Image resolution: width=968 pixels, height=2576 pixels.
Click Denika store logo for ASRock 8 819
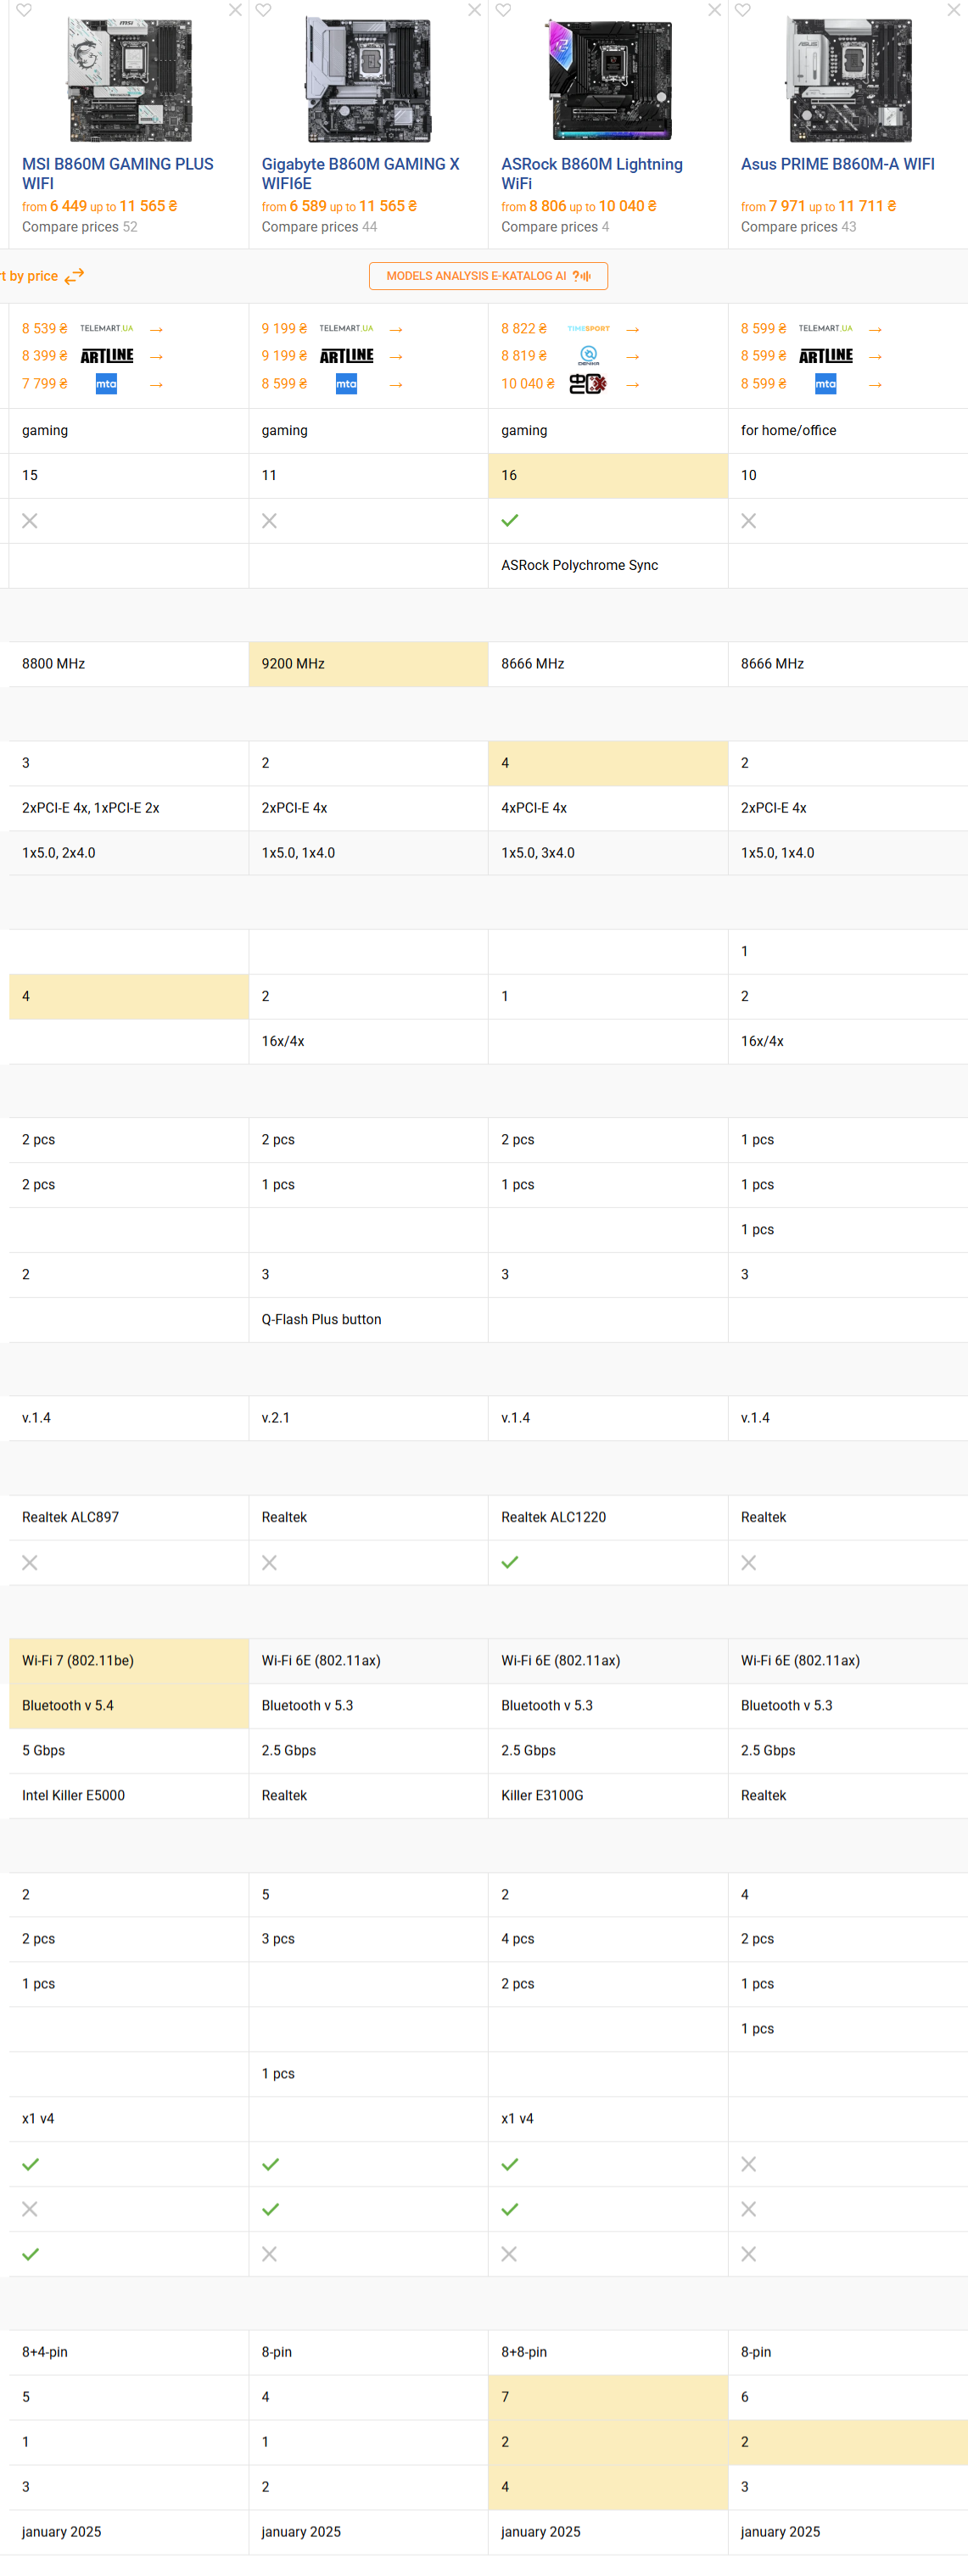(x=588, y=356)
